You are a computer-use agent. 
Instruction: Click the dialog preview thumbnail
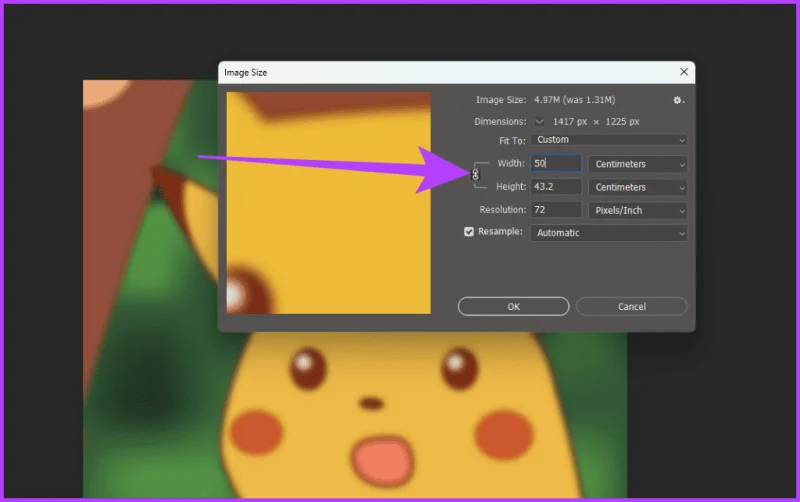pyautogui.click(x=329, y=203)
